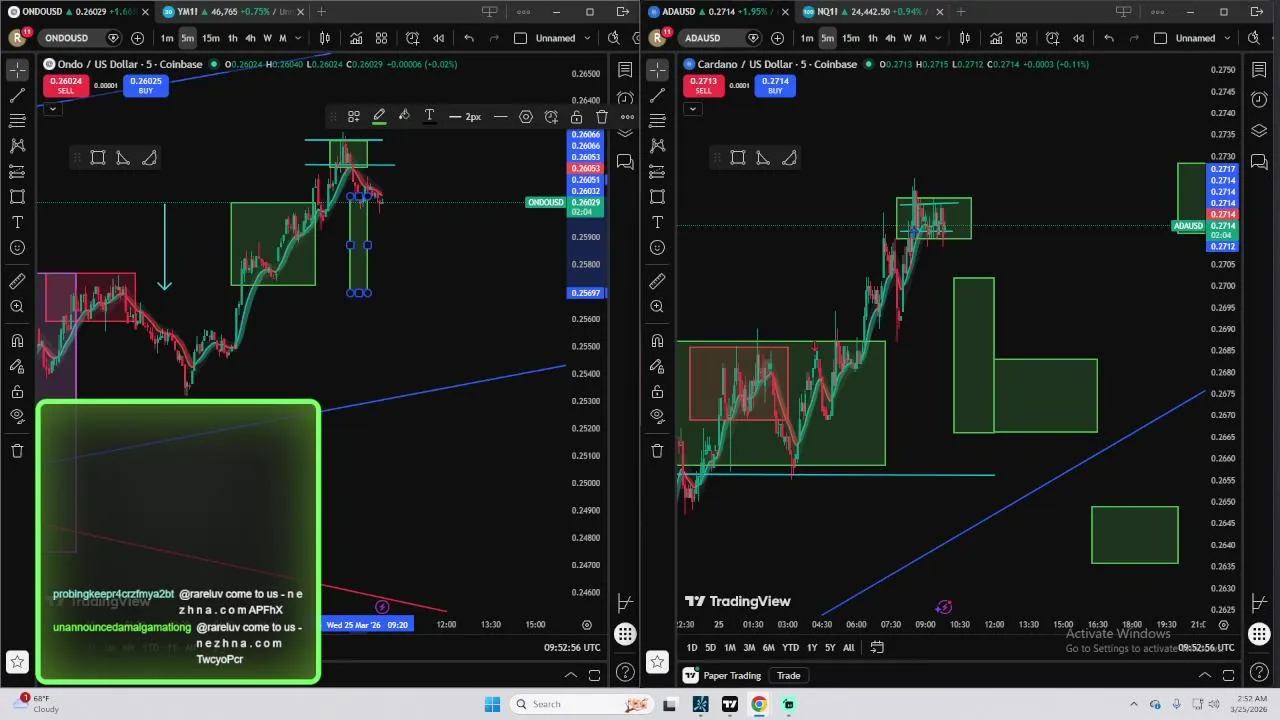Select ADAUSD tab in right window
The width and height of the screenshot is (1280, 720).
[x=719, y=12]
